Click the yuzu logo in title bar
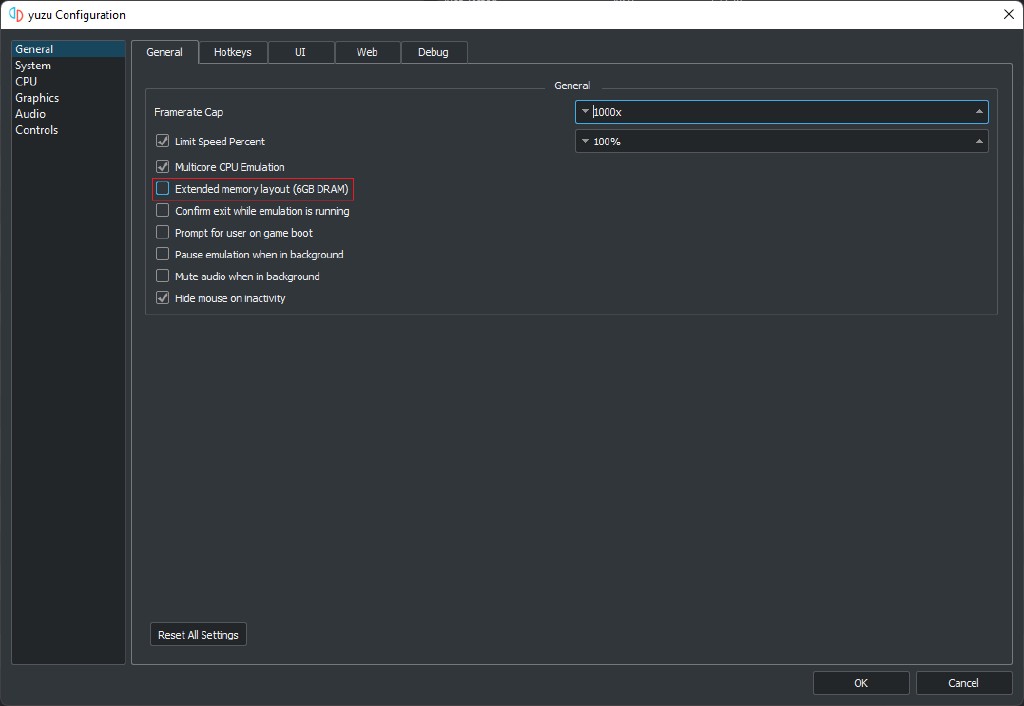The height and width of the screenshot is (706, 1024). (16, 14)
